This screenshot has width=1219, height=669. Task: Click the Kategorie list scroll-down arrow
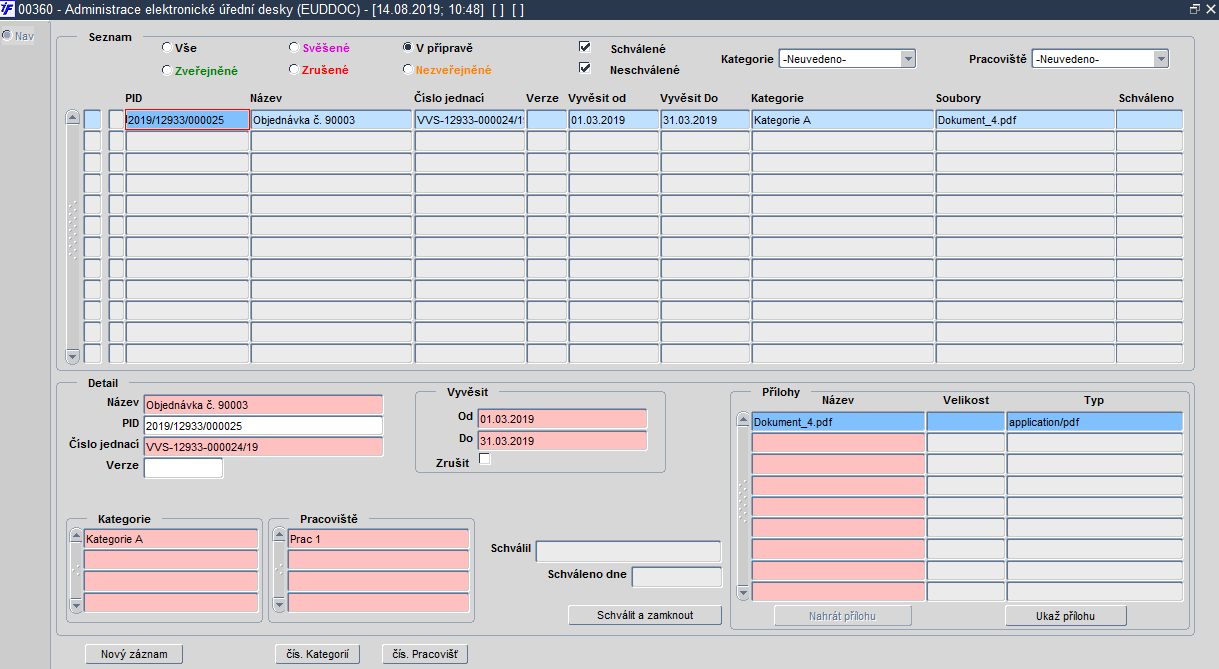click(x=76, y=605)
